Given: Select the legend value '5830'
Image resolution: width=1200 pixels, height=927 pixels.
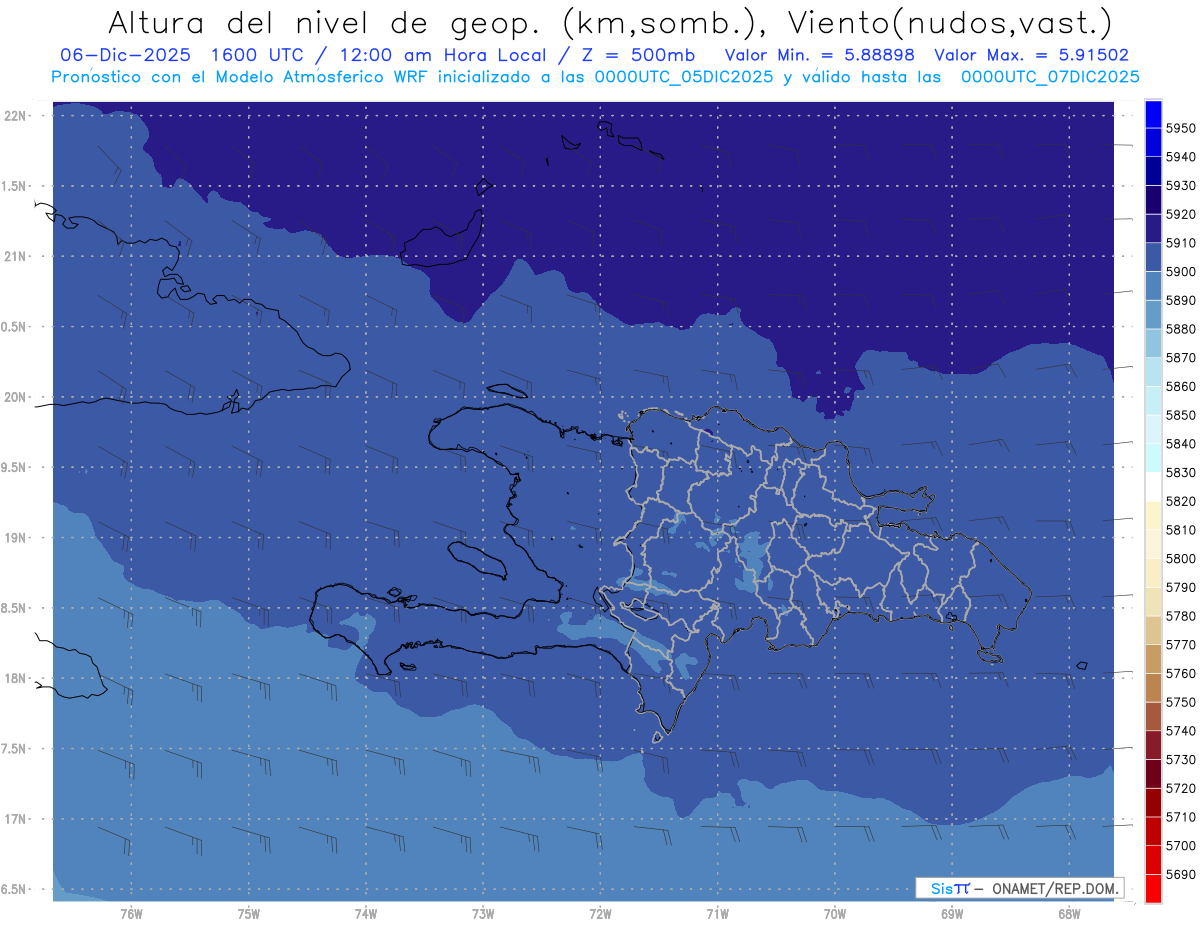Looking at the screenshot, I should point(1181,472).
